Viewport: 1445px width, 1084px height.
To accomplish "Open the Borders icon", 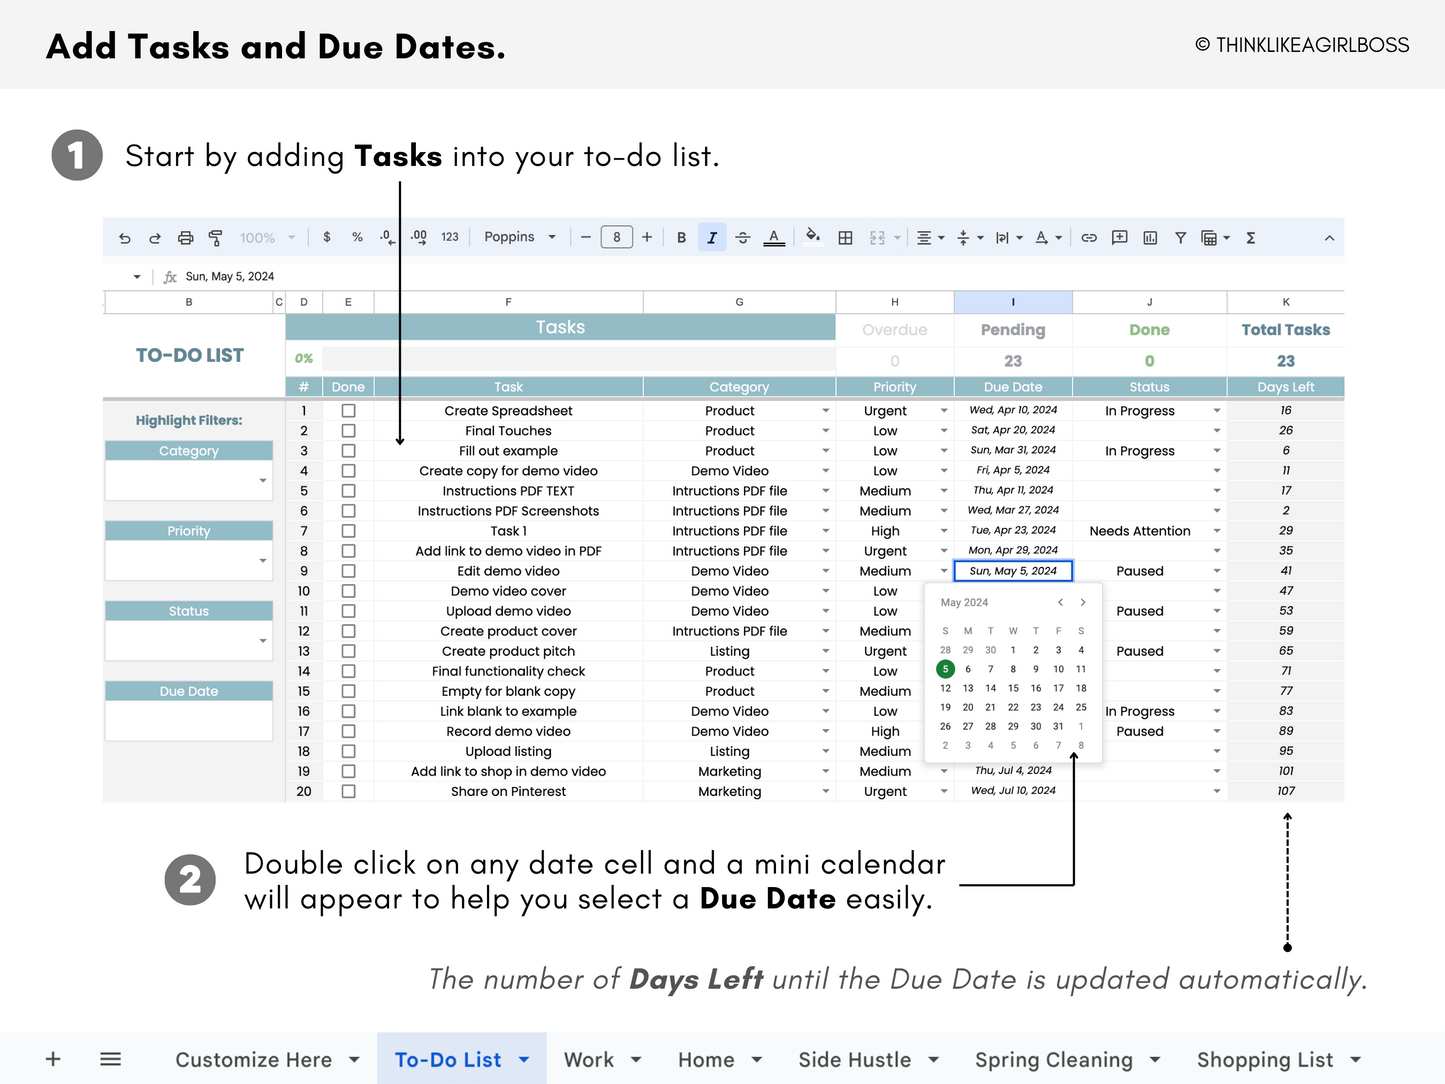I will (x=845, y=237).
